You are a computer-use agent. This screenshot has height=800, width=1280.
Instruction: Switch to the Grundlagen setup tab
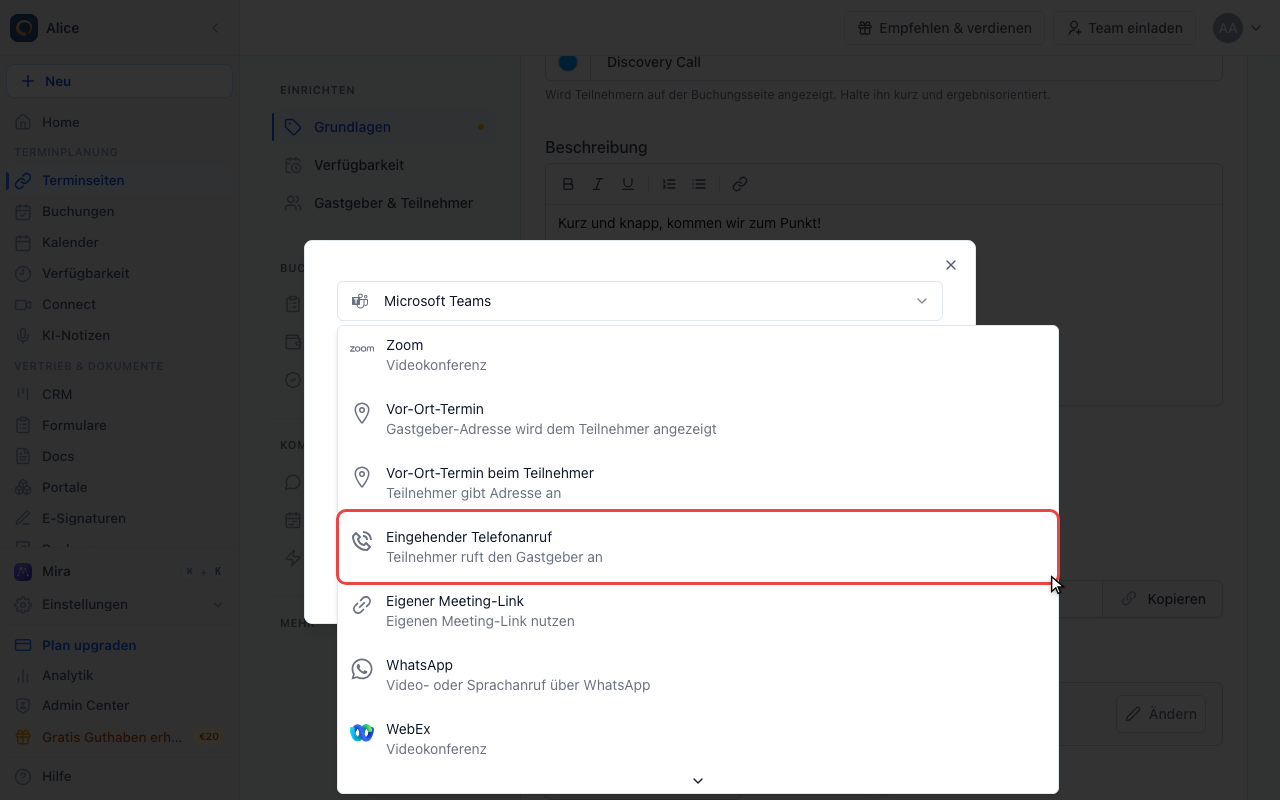pyautogui.click(x=384, y=127)
